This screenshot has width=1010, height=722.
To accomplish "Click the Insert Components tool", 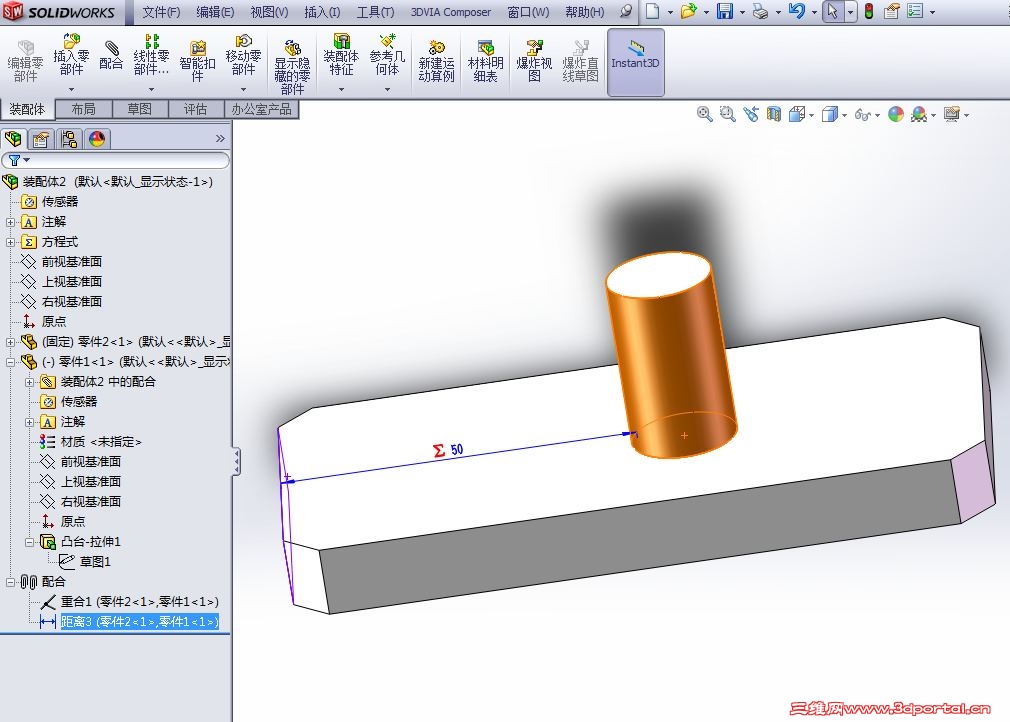I will 71,55.
